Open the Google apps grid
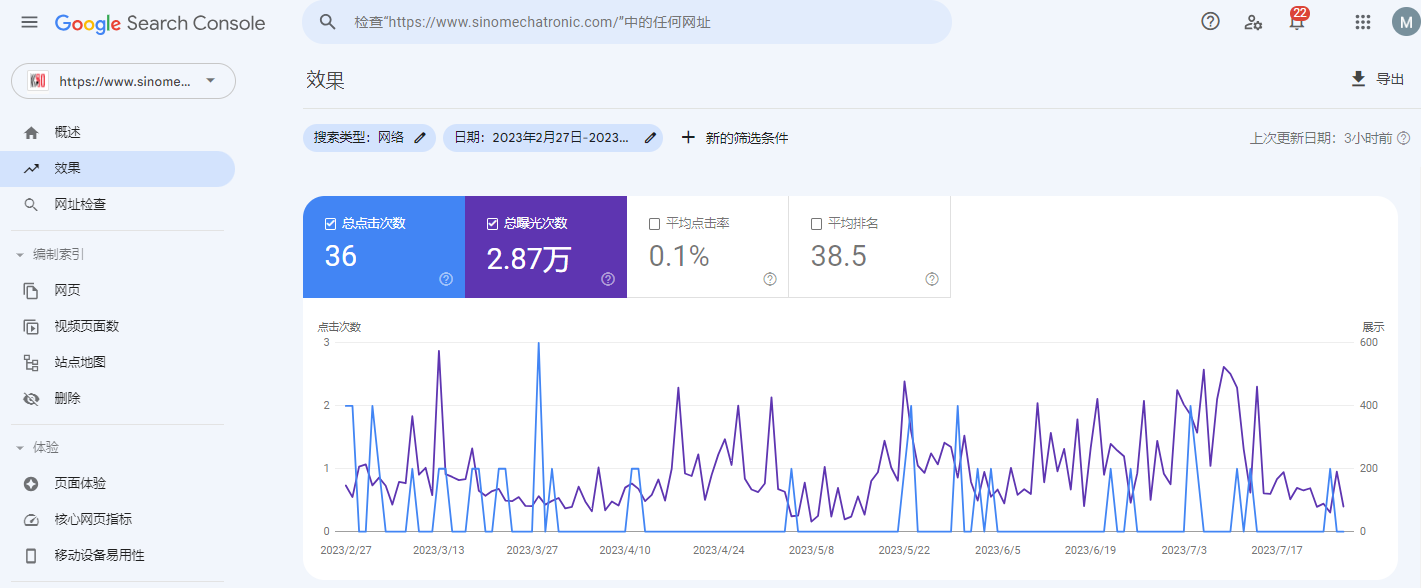The height and width of the screenshot is (588, 1421). 1362,22
